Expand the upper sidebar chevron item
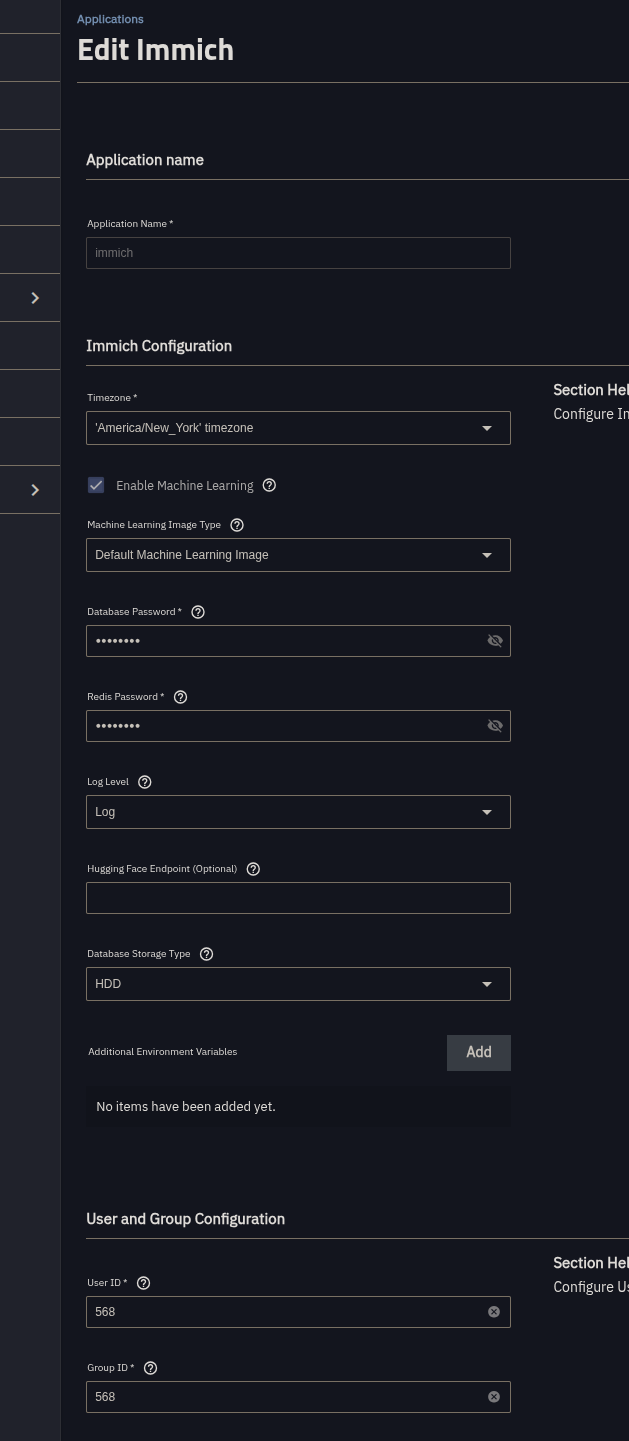 (x=35, y=298)
